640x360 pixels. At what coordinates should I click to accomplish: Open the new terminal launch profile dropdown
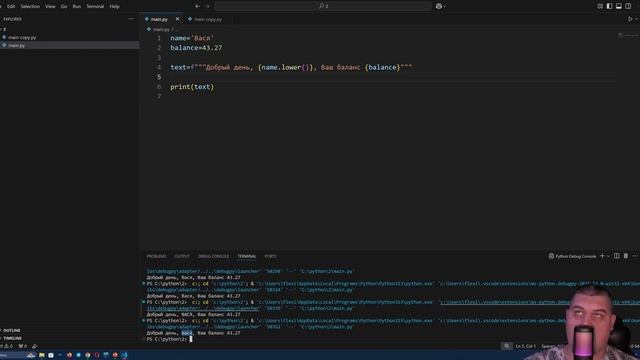coord(608,256)
